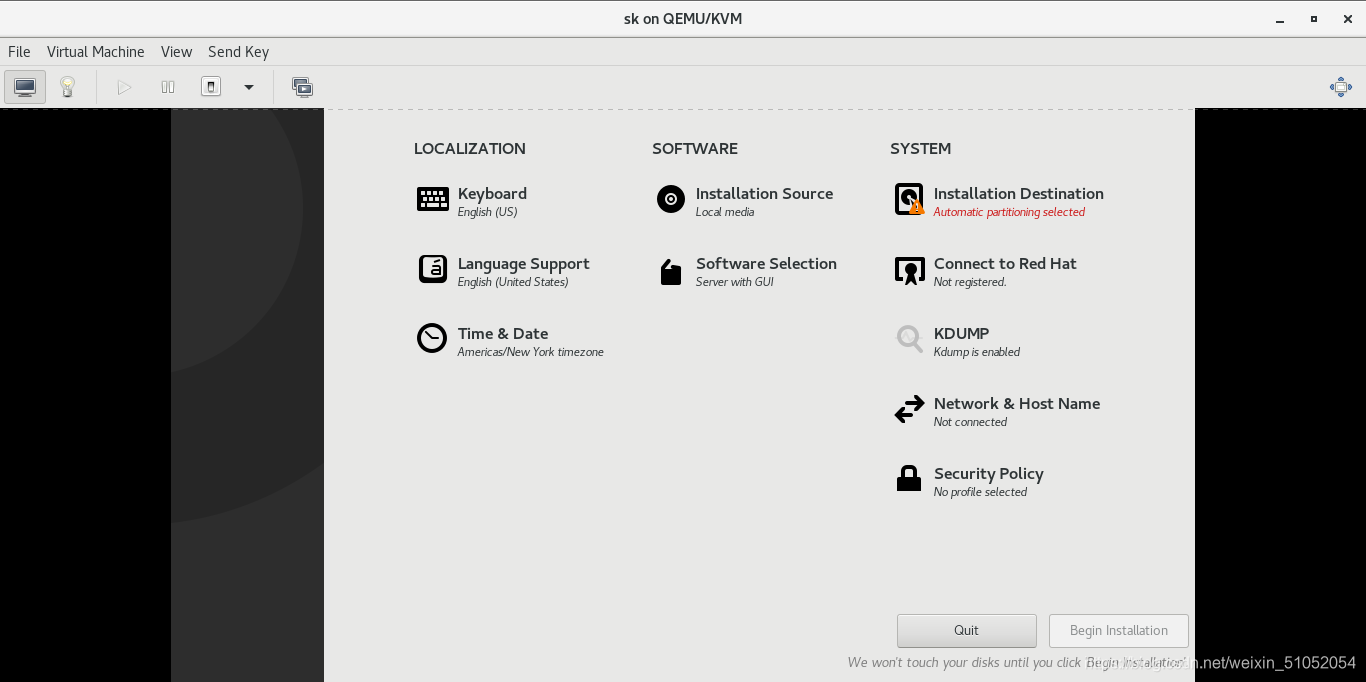This screenshot has height=682, width=1366.
Task: Click the Quit button
Action: (967, 631)
